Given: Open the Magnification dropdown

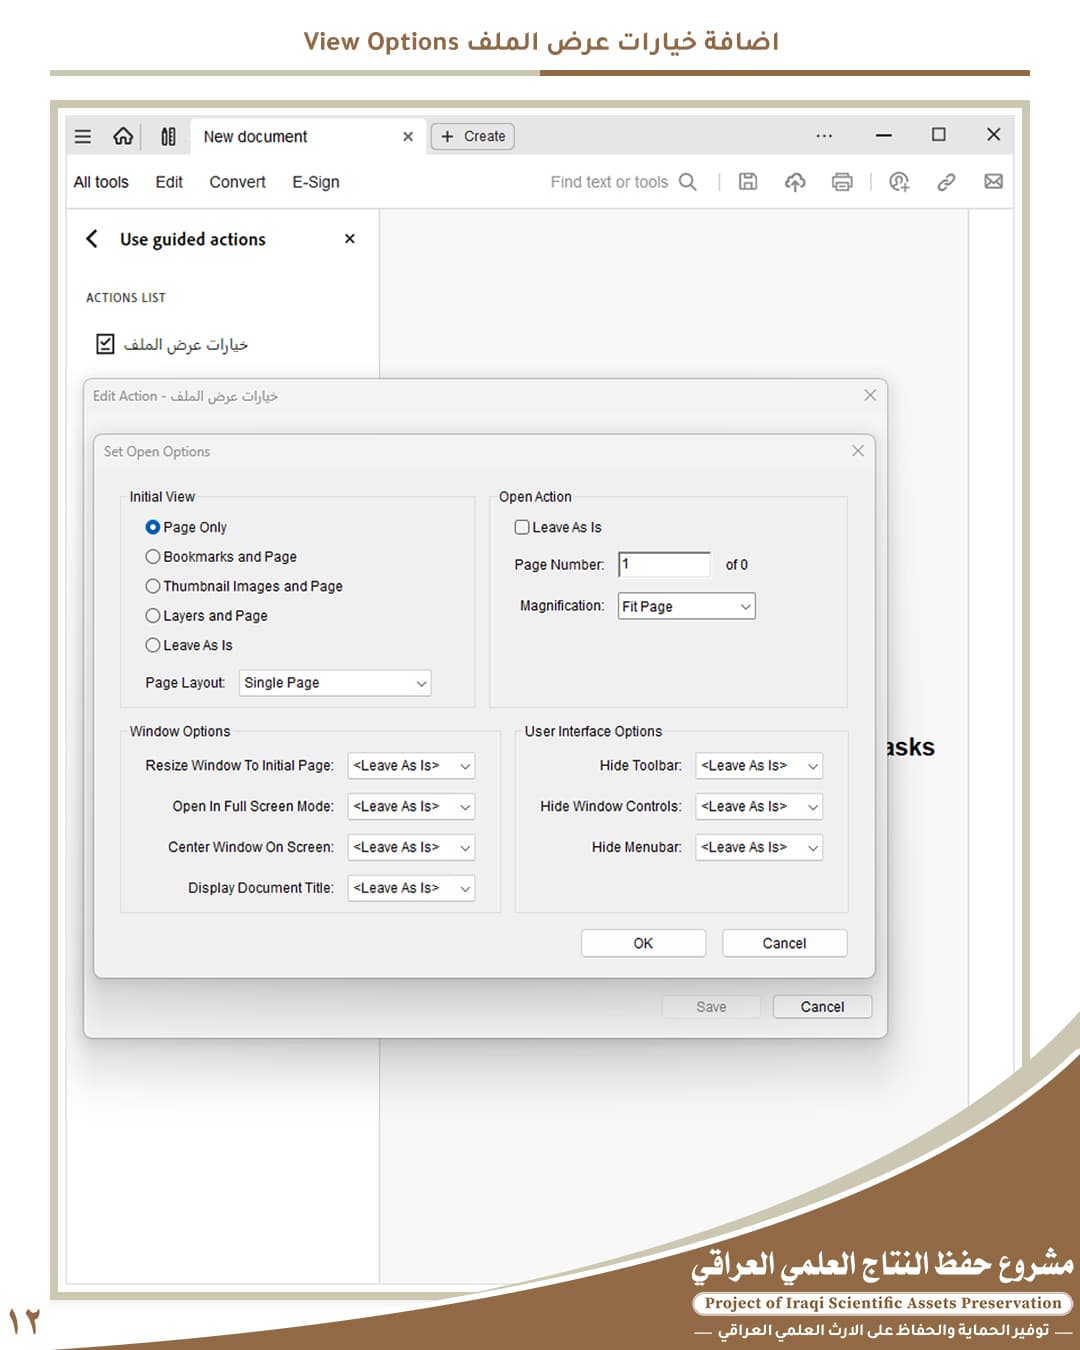Looking at the screenshot, I should [686, 606].
